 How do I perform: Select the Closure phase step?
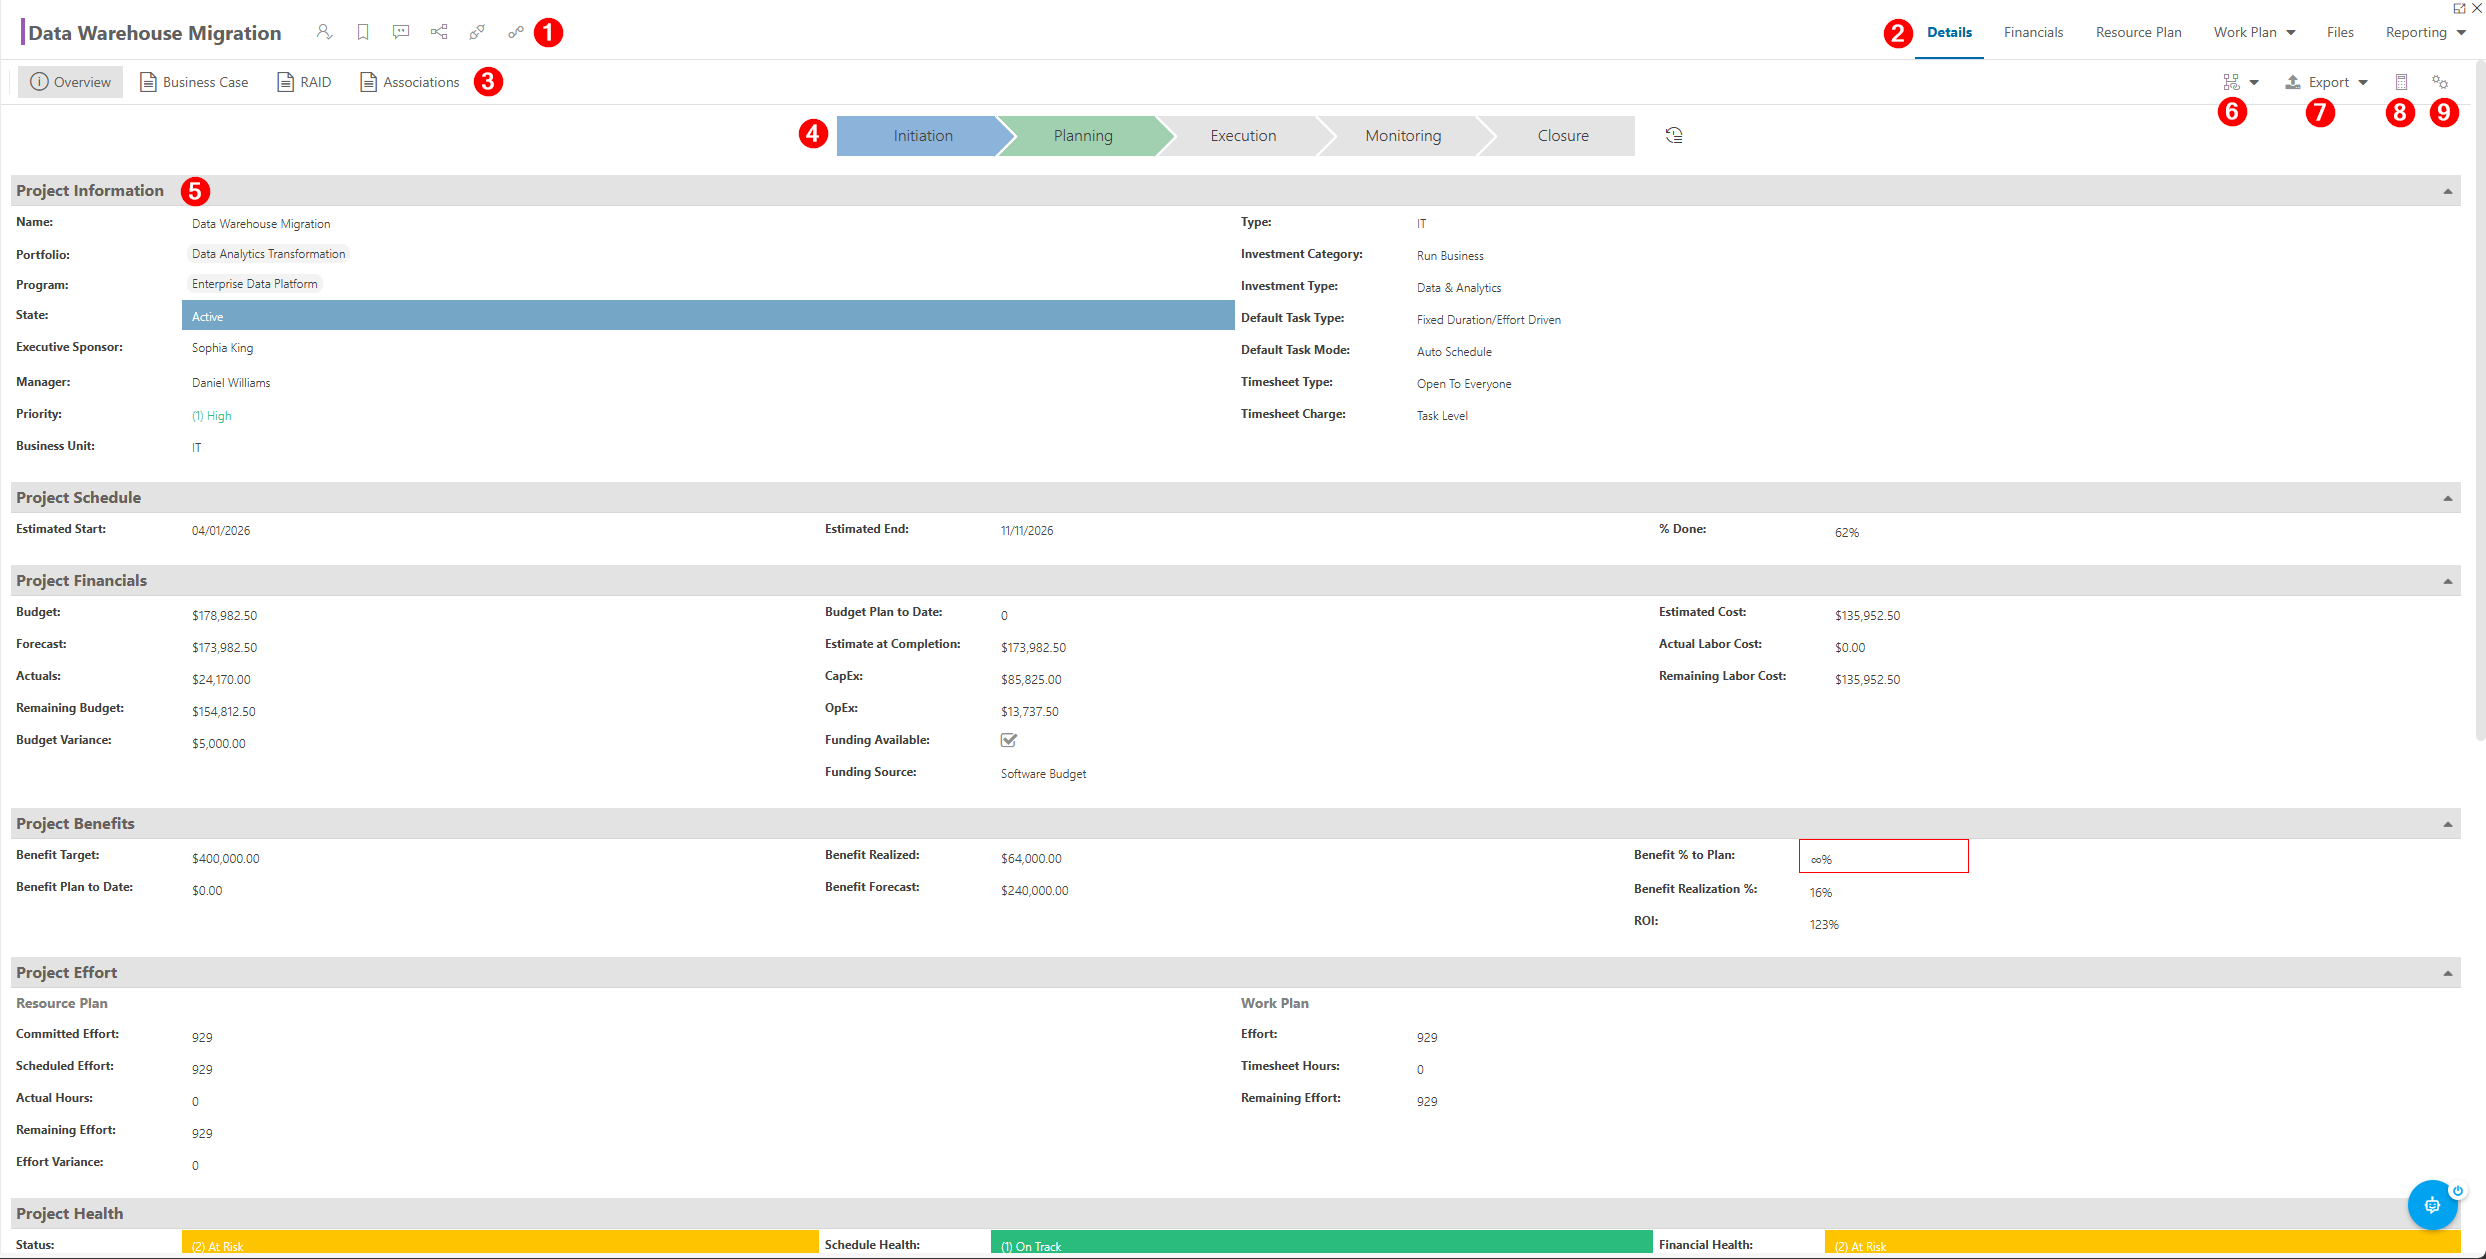[x=1562, y=135]
